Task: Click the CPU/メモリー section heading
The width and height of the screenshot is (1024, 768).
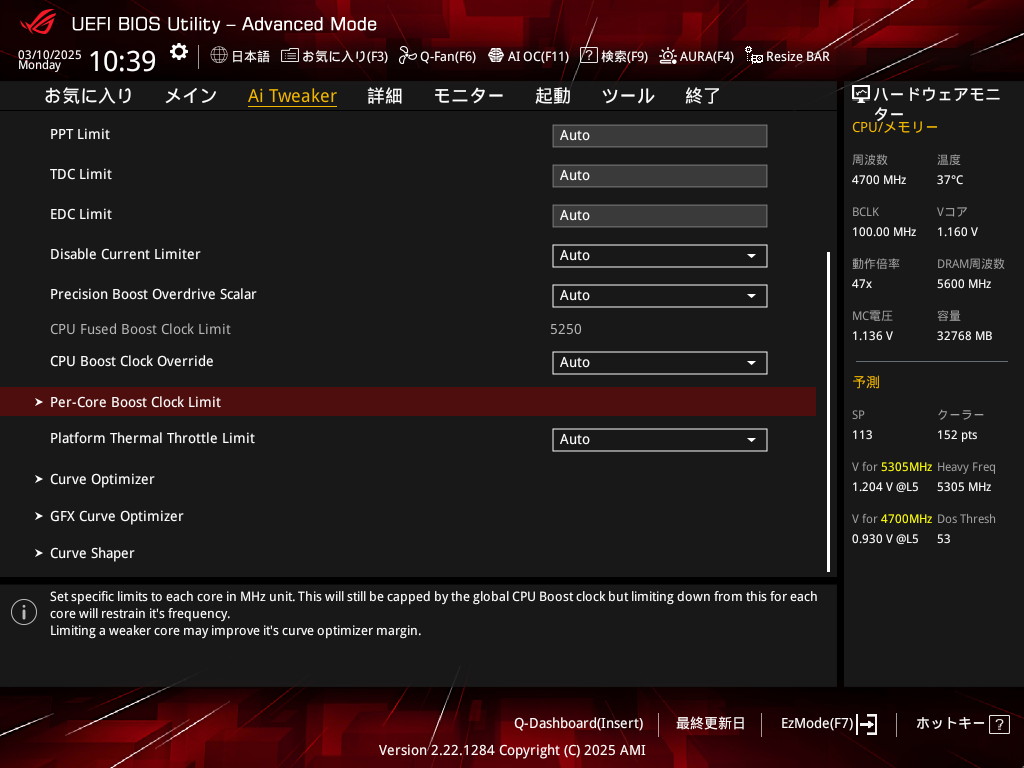Action: pyautogui.click(x=895, y=127)
